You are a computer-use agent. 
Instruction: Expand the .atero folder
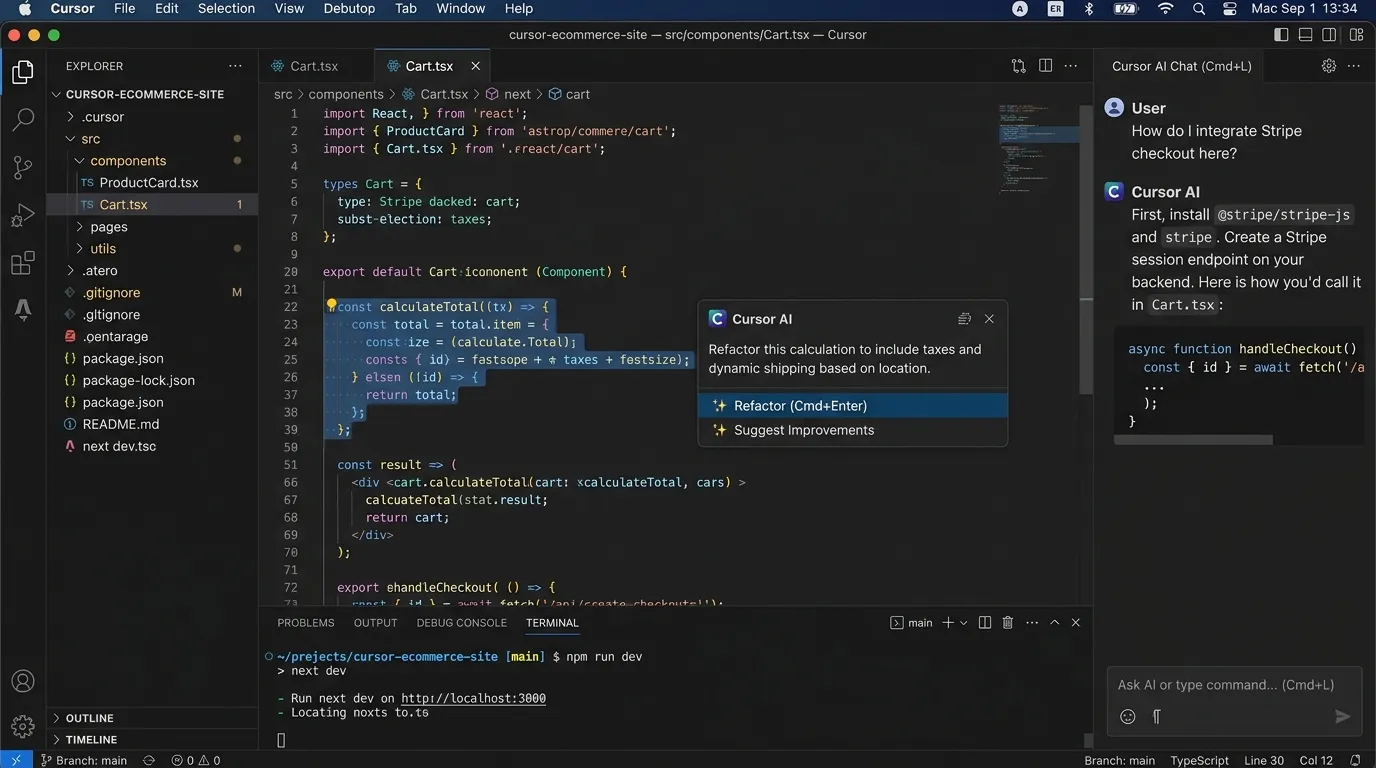[70, 270]
